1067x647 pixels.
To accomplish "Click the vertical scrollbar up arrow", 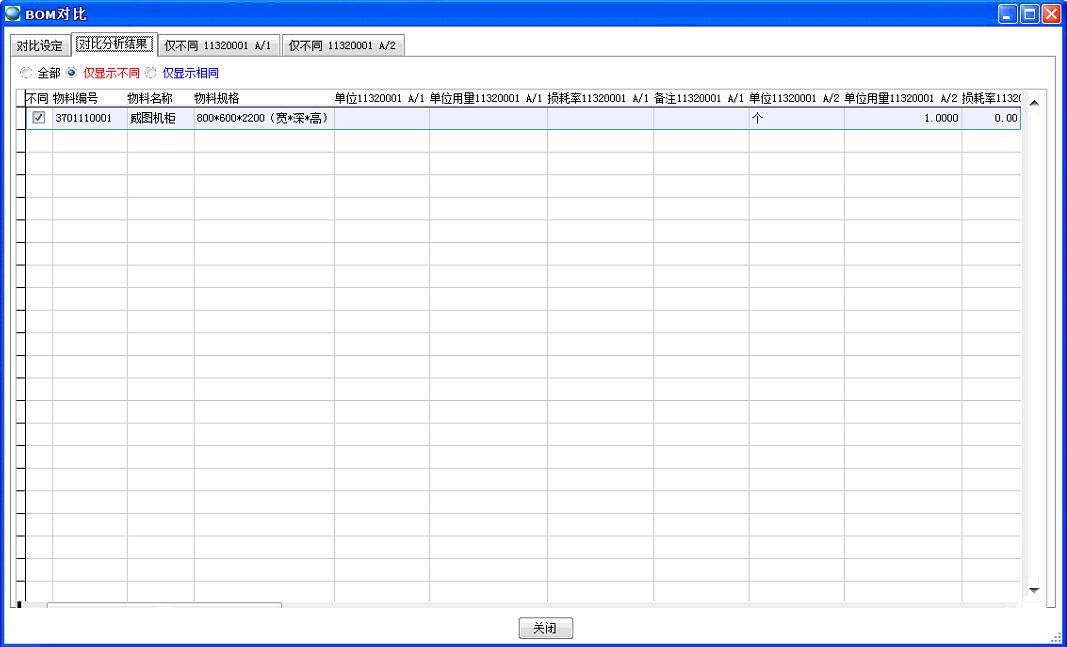I will point(1034,103).
